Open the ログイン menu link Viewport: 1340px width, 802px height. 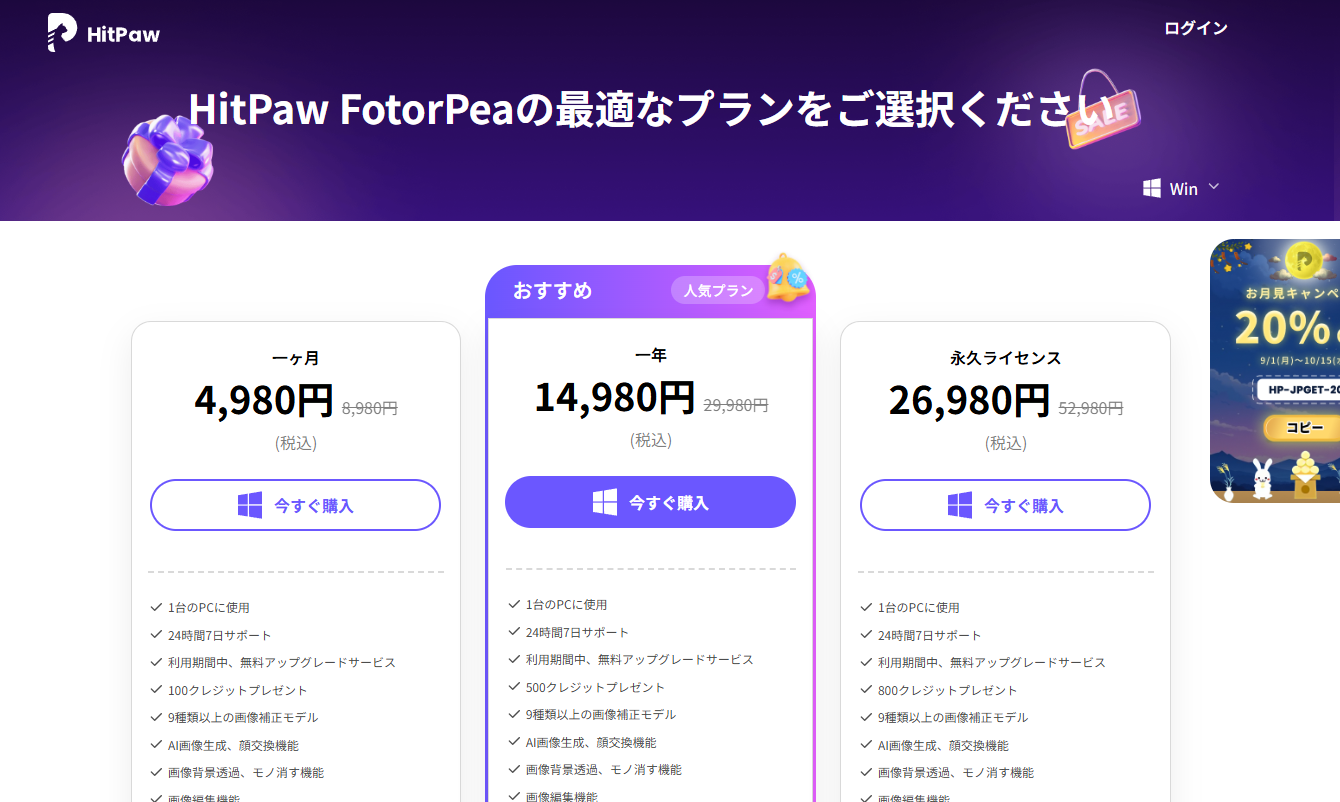point(1195,28)
